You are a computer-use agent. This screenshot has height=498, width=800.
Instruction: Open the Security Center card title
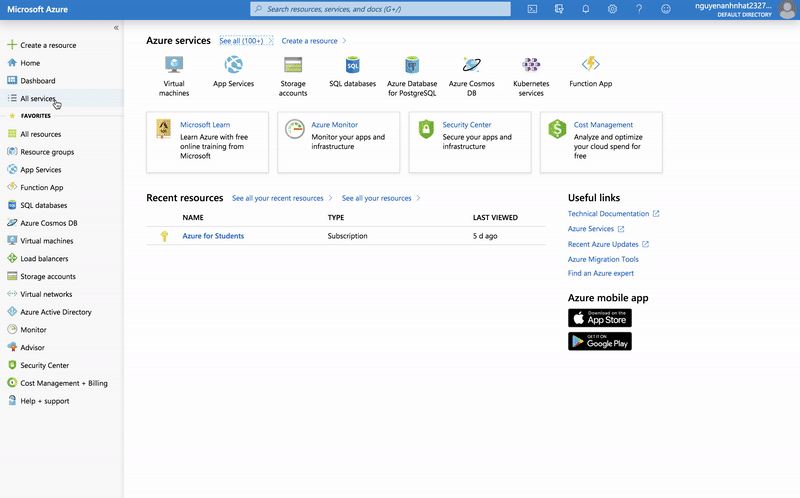coord(467,124)
